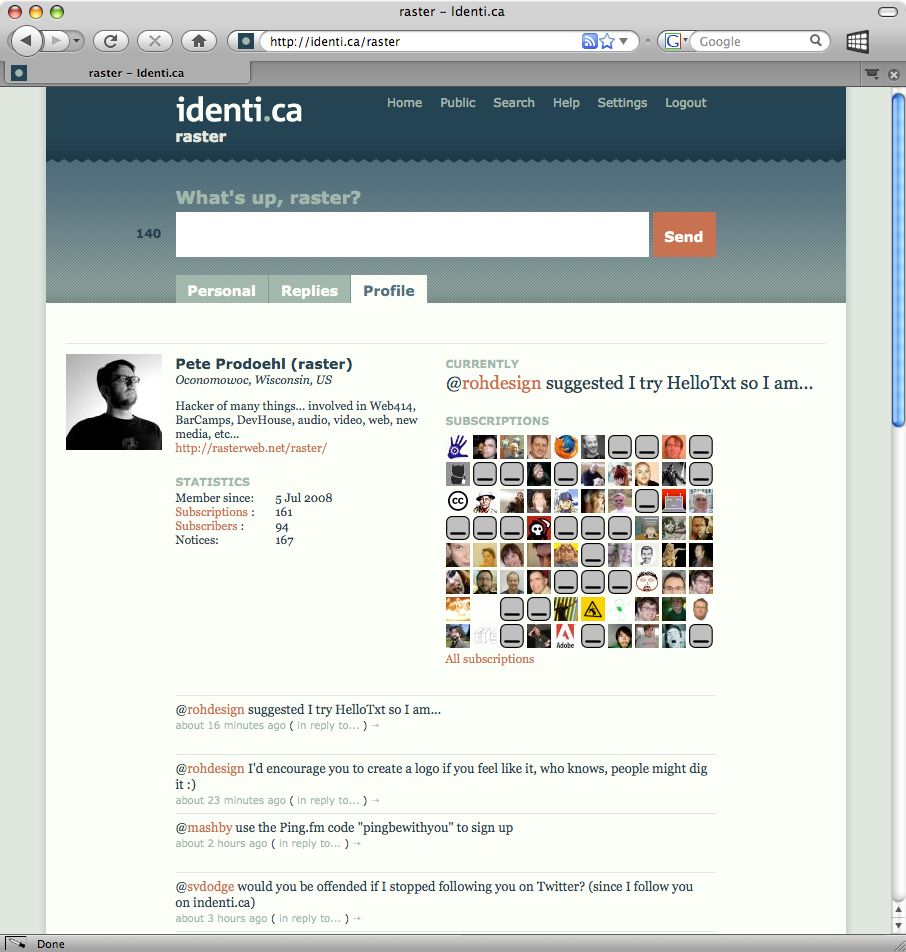Go to the browser home page icon
Screen dimensions: 906x952
tap(199, 41)
